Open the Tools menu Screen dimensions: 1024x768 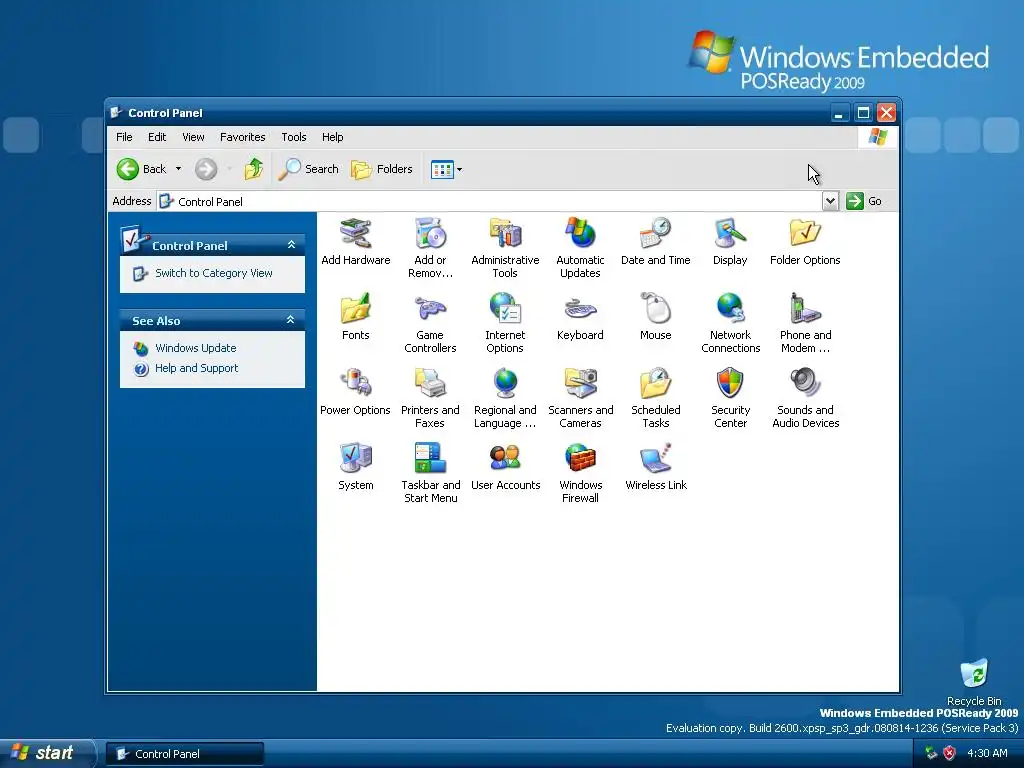pyautogui.click(x=294, y=137)
